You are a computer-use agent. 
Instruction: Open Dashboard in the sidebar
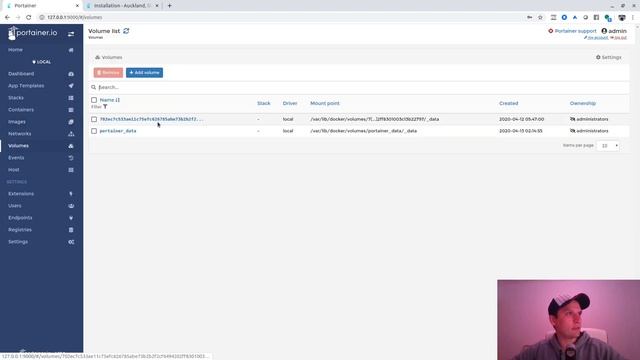(21, 74)
